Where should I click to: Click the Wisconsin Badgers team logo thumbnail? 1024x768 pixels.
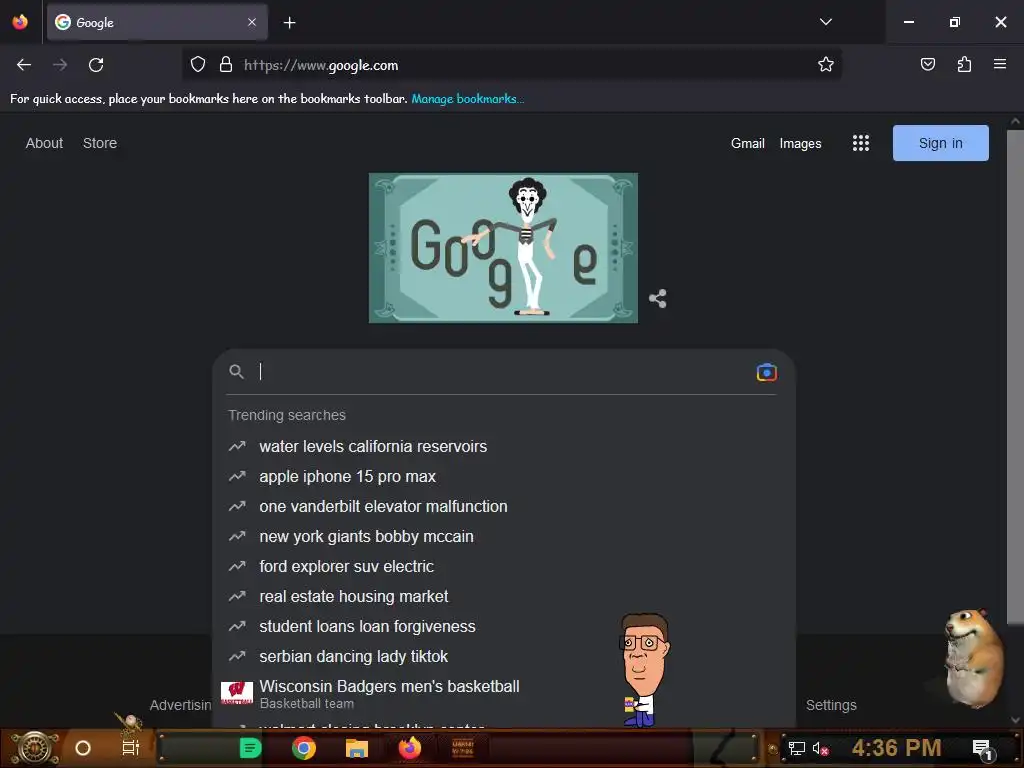[237, 693]
